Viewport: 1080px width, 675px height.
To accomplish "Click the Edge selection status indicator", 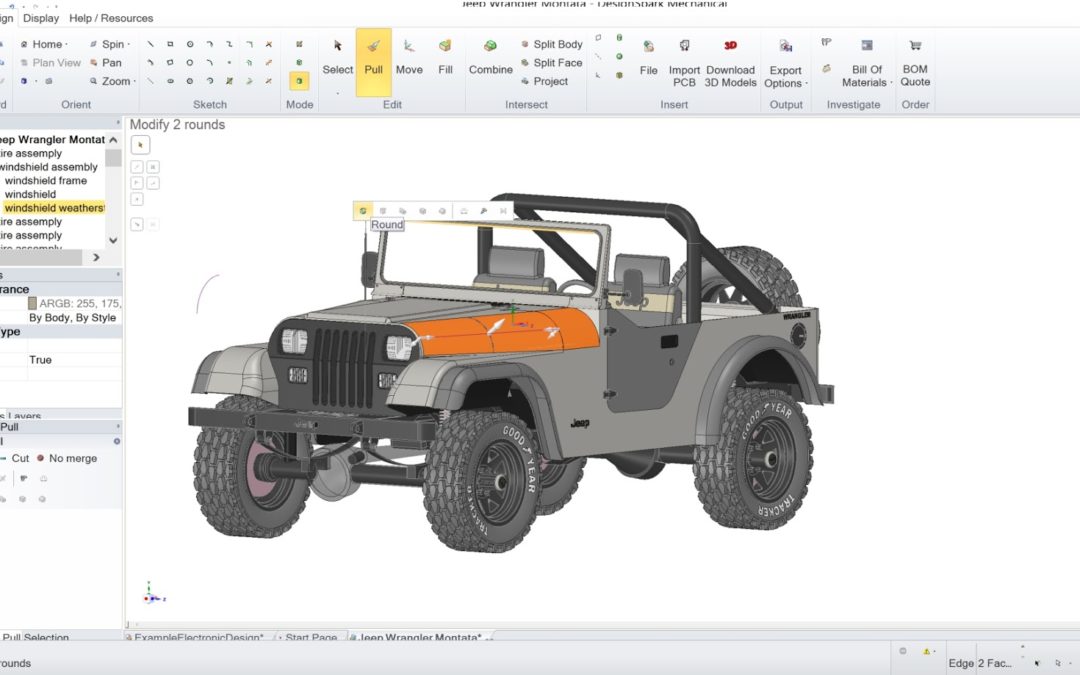I will coord(961,663).
